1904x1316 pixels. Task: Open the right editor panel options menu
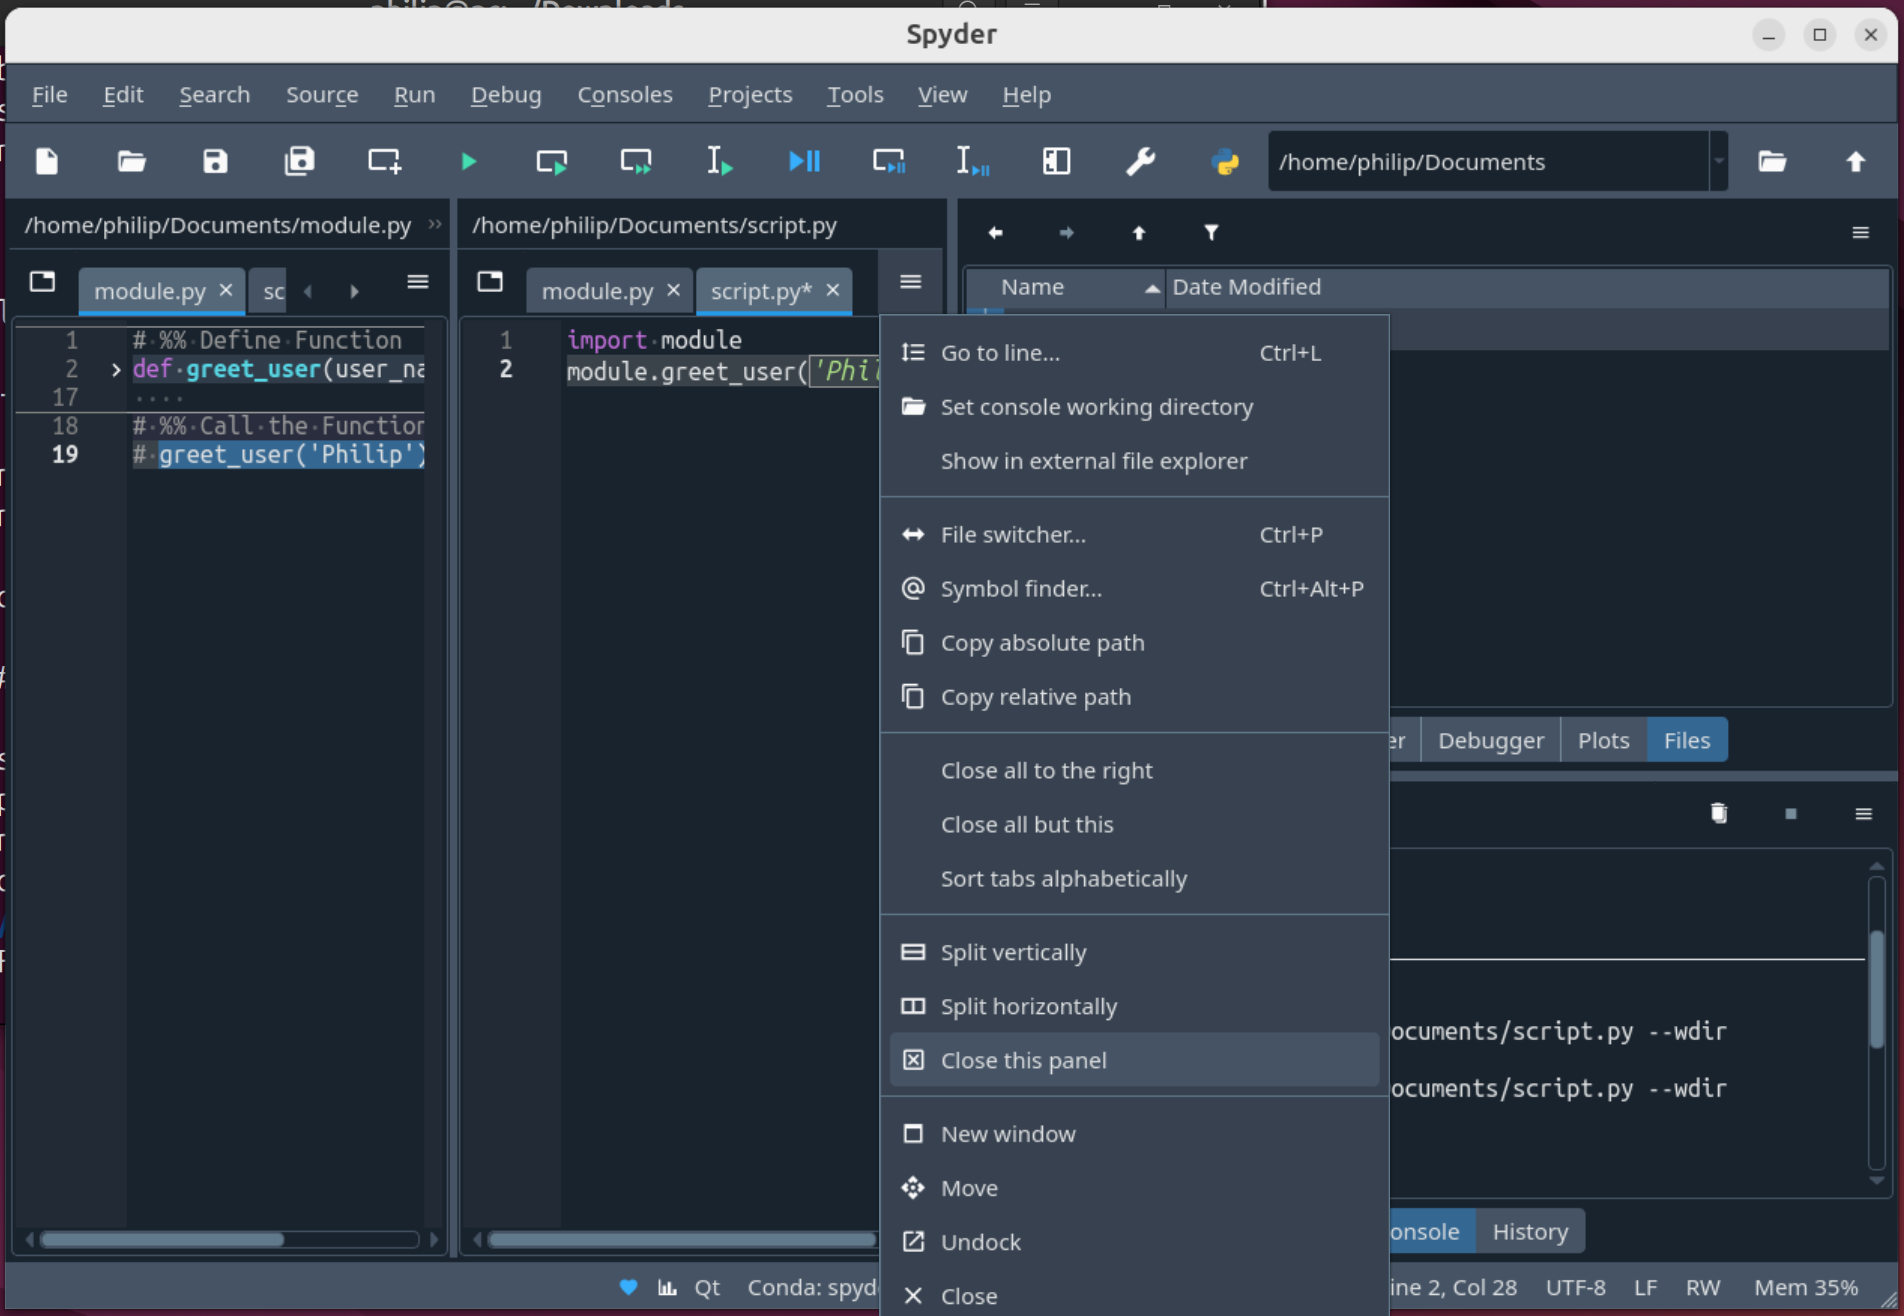(910, 282)
